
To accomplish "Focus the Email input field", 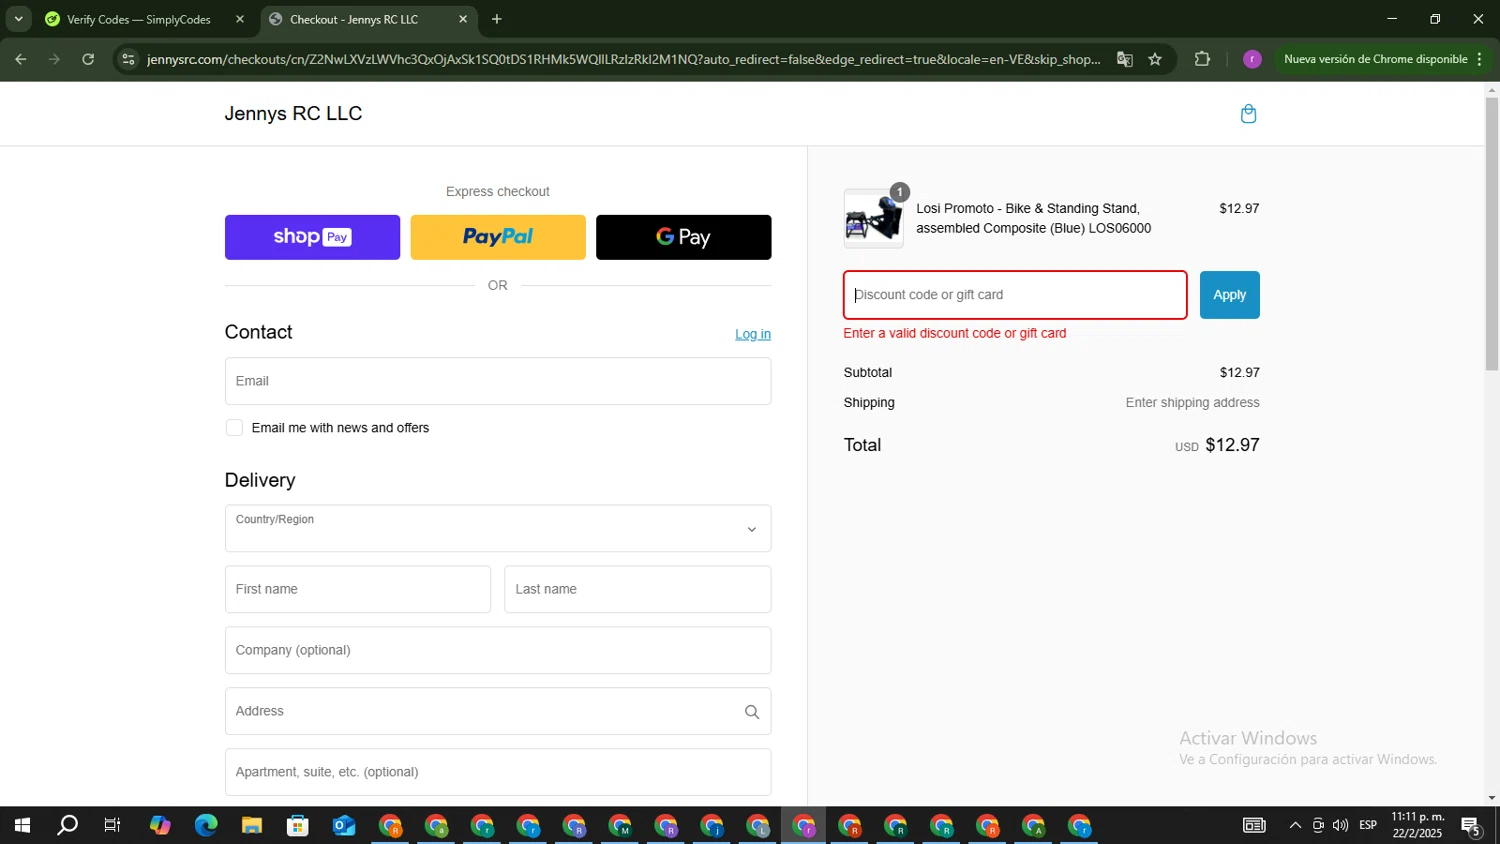I will coord(498,381).
